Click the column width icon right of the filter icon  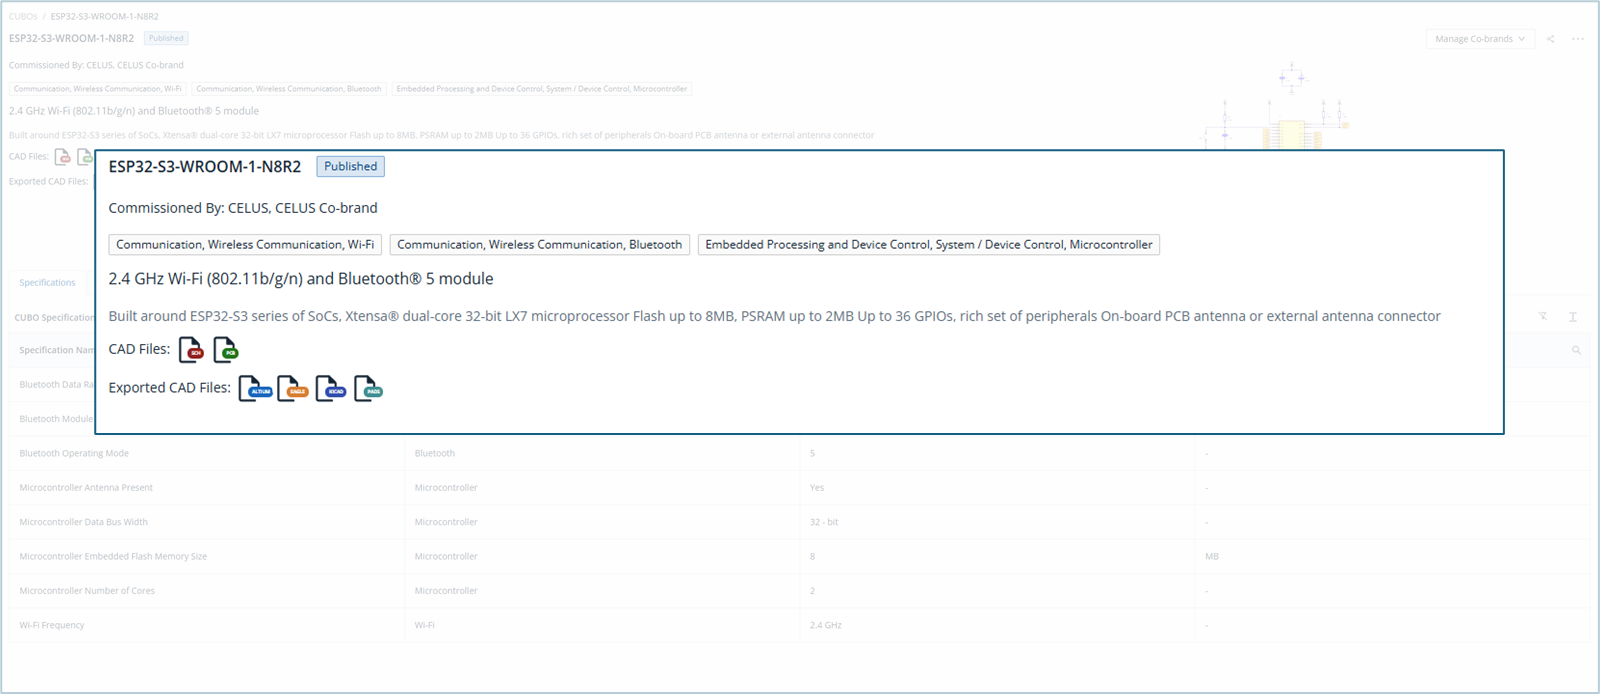1573,316
